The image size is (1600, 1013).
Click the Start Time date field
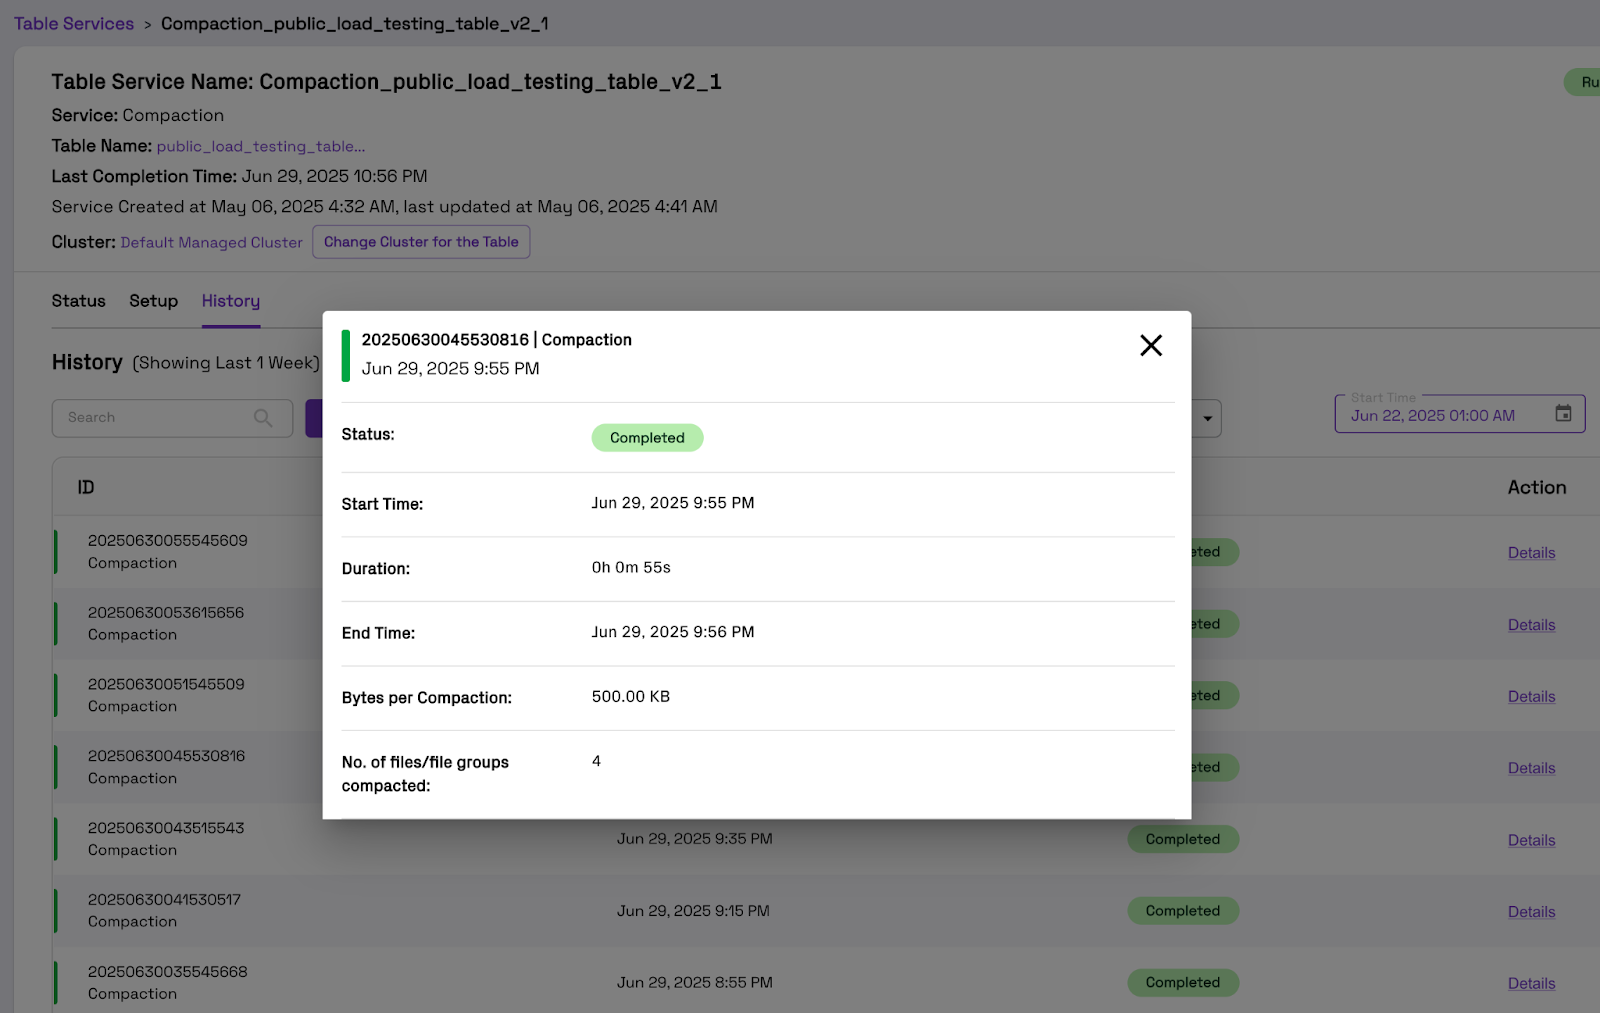pos(1459,414)
